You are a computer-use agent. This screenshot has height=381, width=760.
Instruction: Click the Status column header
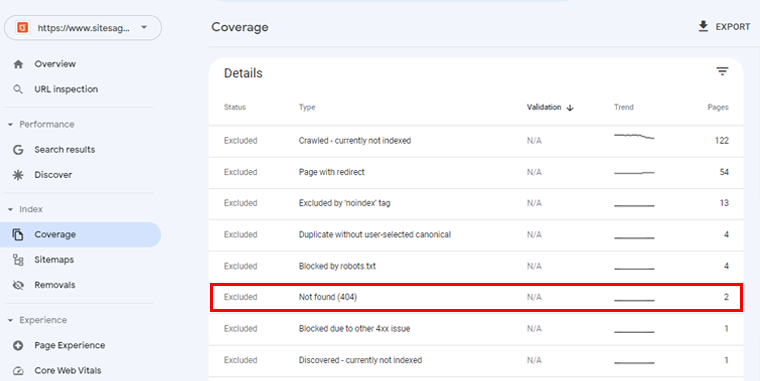pos(235,107)
